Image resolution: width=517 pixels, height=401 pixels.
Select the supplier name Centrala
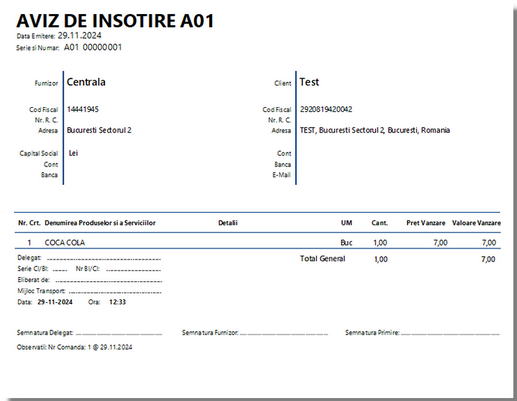[86, 82]
